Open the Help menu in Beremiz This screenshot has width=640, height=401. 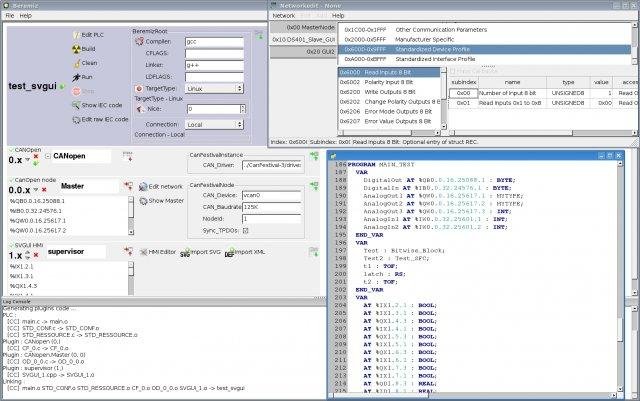pyautogui.click(x=25, y=16)
